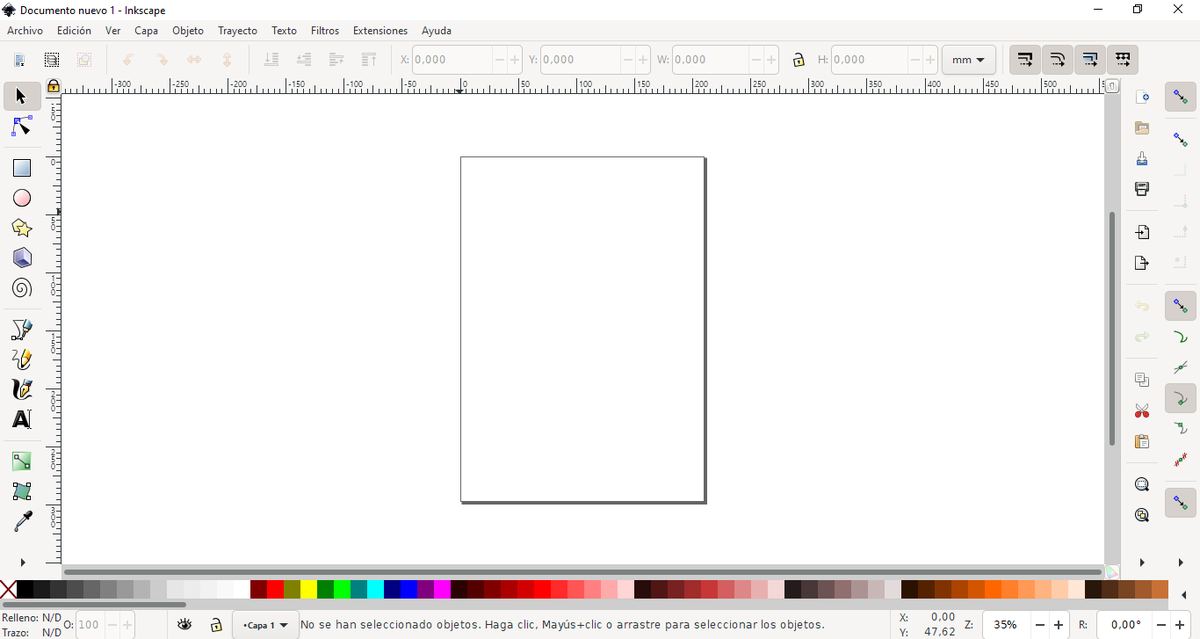Pick the Text tool
This screenshot has width=1200, height=639.
21,419
